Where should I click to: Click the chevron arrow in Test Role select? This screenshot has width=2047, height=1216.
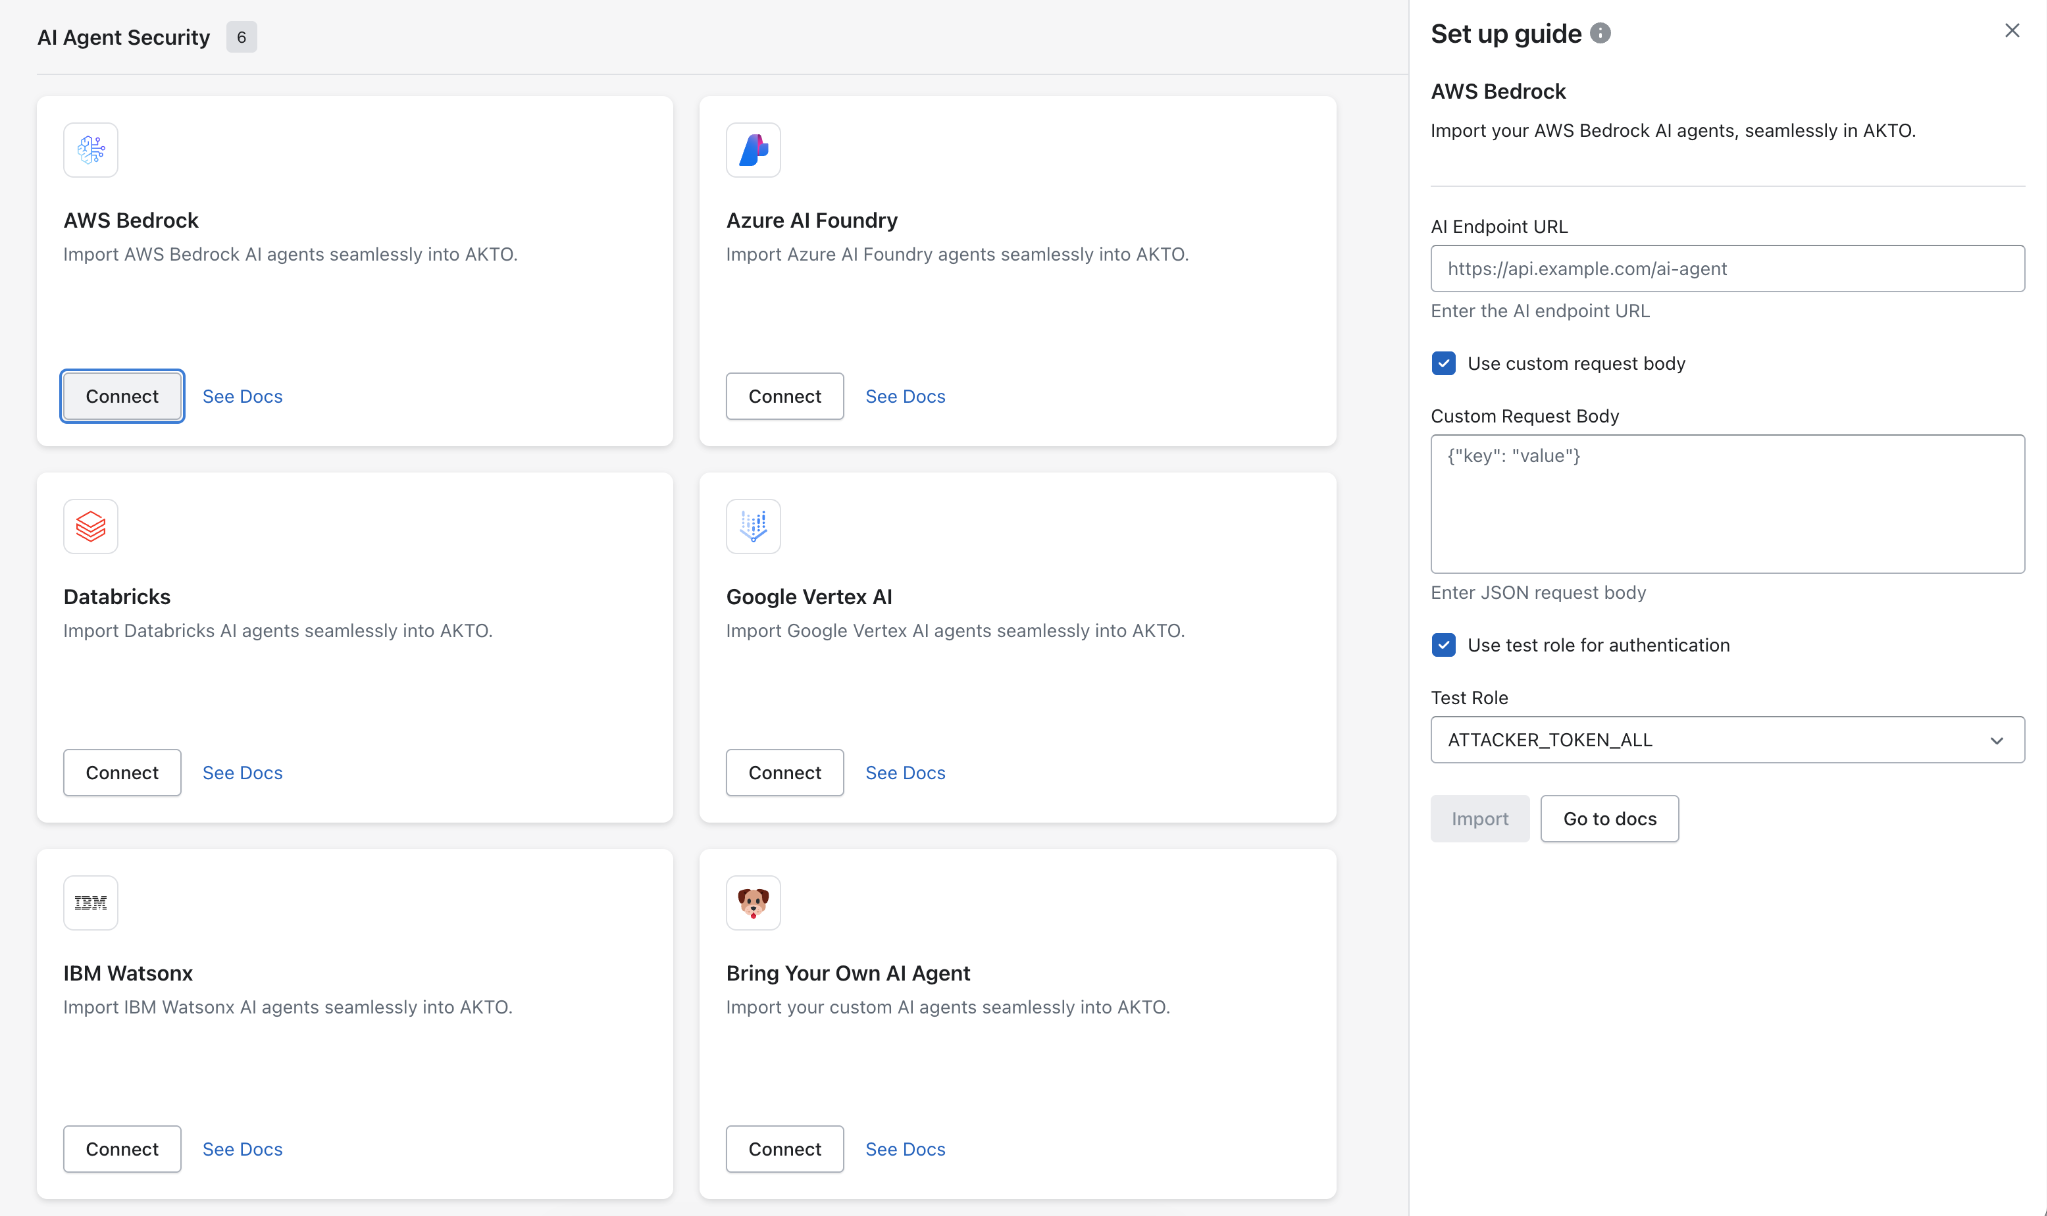1996,741
